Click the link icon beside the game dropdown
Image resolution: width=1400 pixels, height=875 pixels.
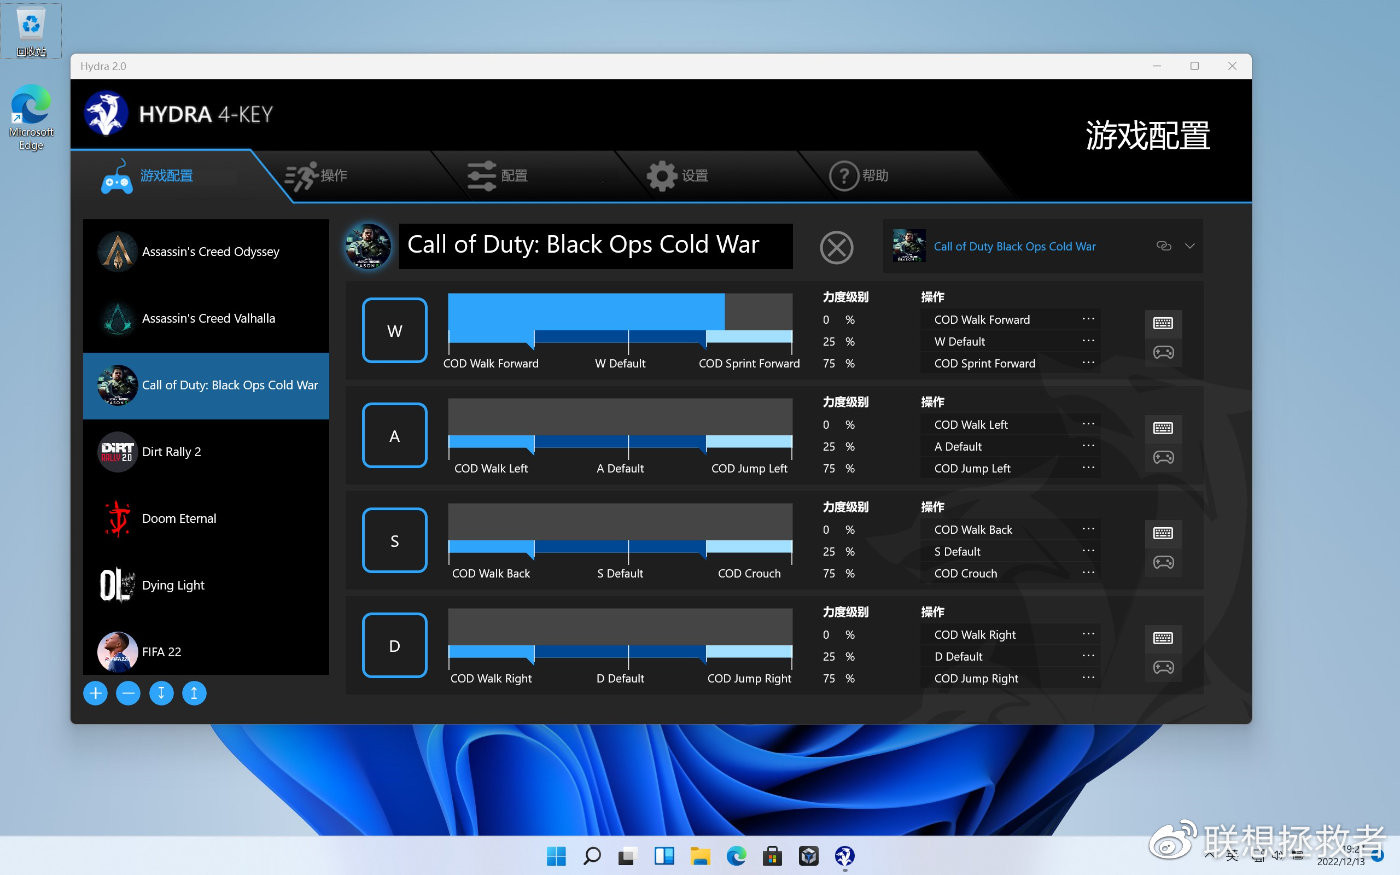coord(1163,246)
